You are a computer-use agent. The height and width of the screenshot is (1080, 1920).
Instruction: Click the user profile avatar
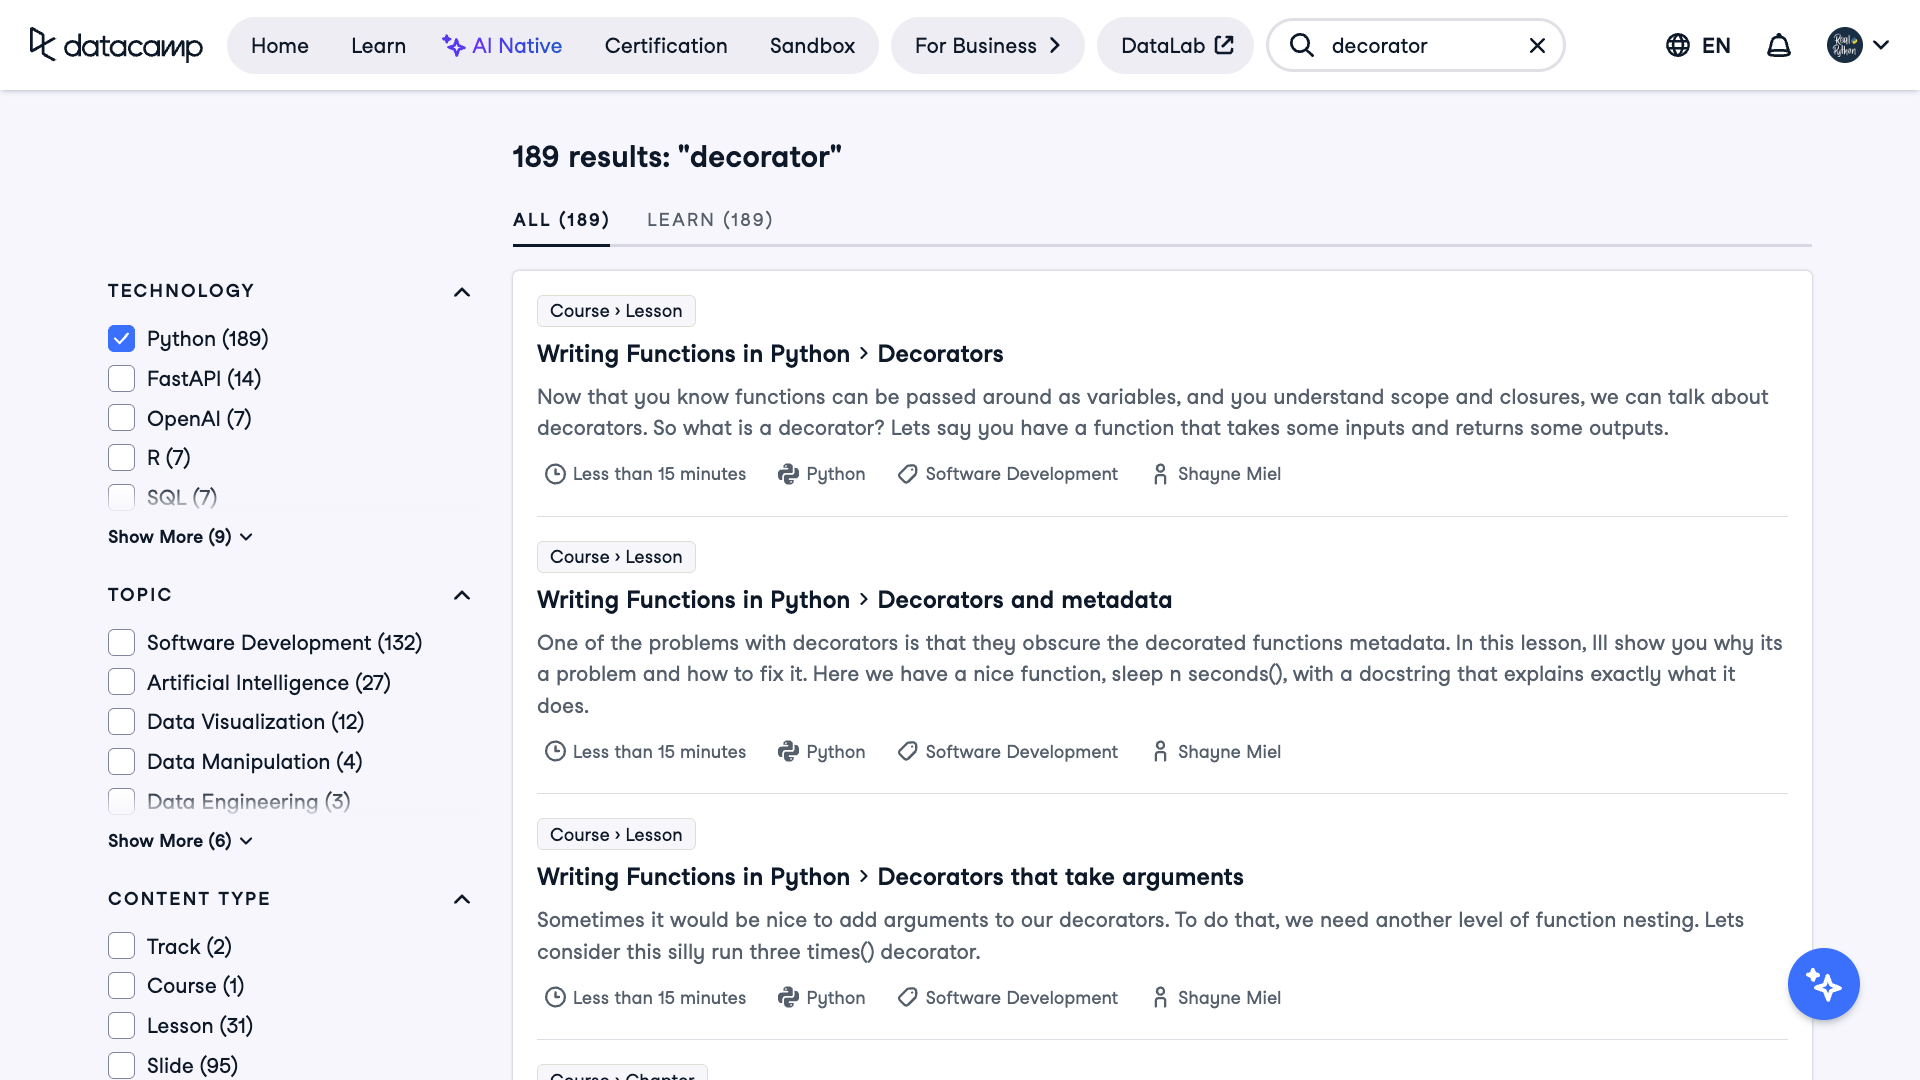pos(1844,45)
